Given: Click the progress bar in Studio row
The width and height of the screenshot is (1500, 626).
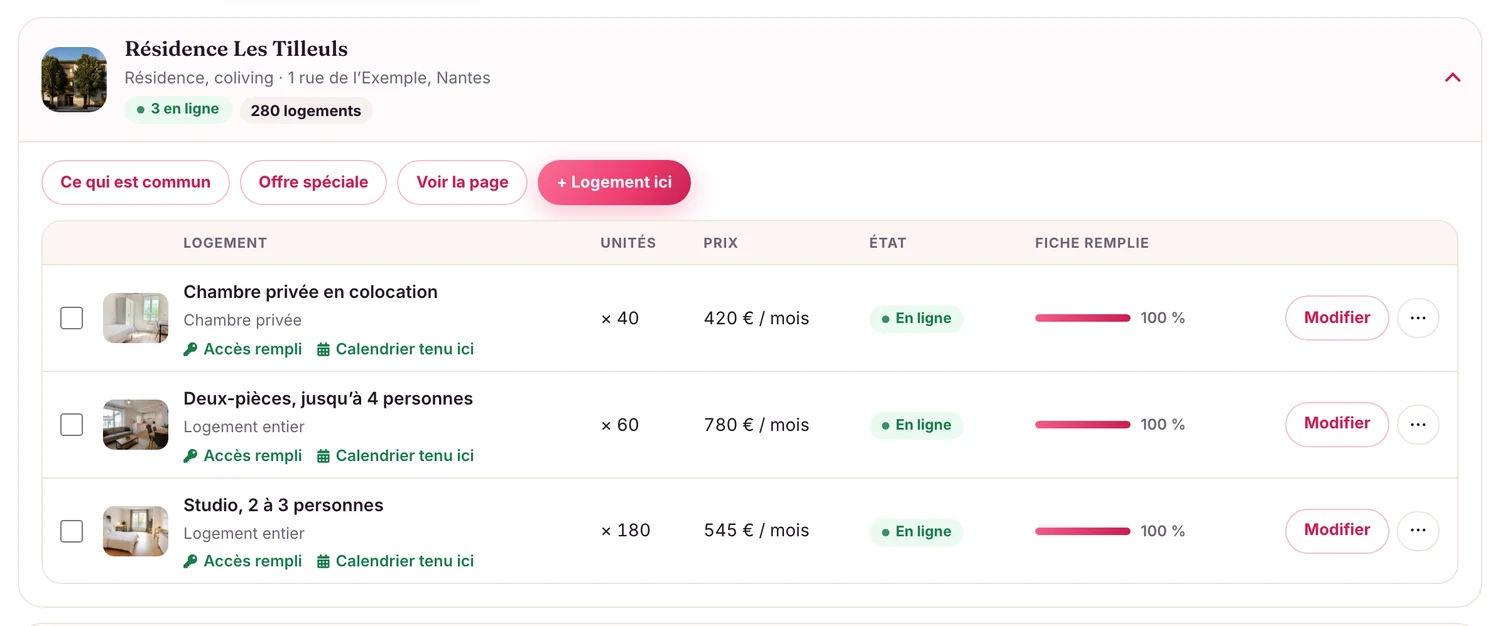Looking at the screenshot, I should (x=1083, y=531).
